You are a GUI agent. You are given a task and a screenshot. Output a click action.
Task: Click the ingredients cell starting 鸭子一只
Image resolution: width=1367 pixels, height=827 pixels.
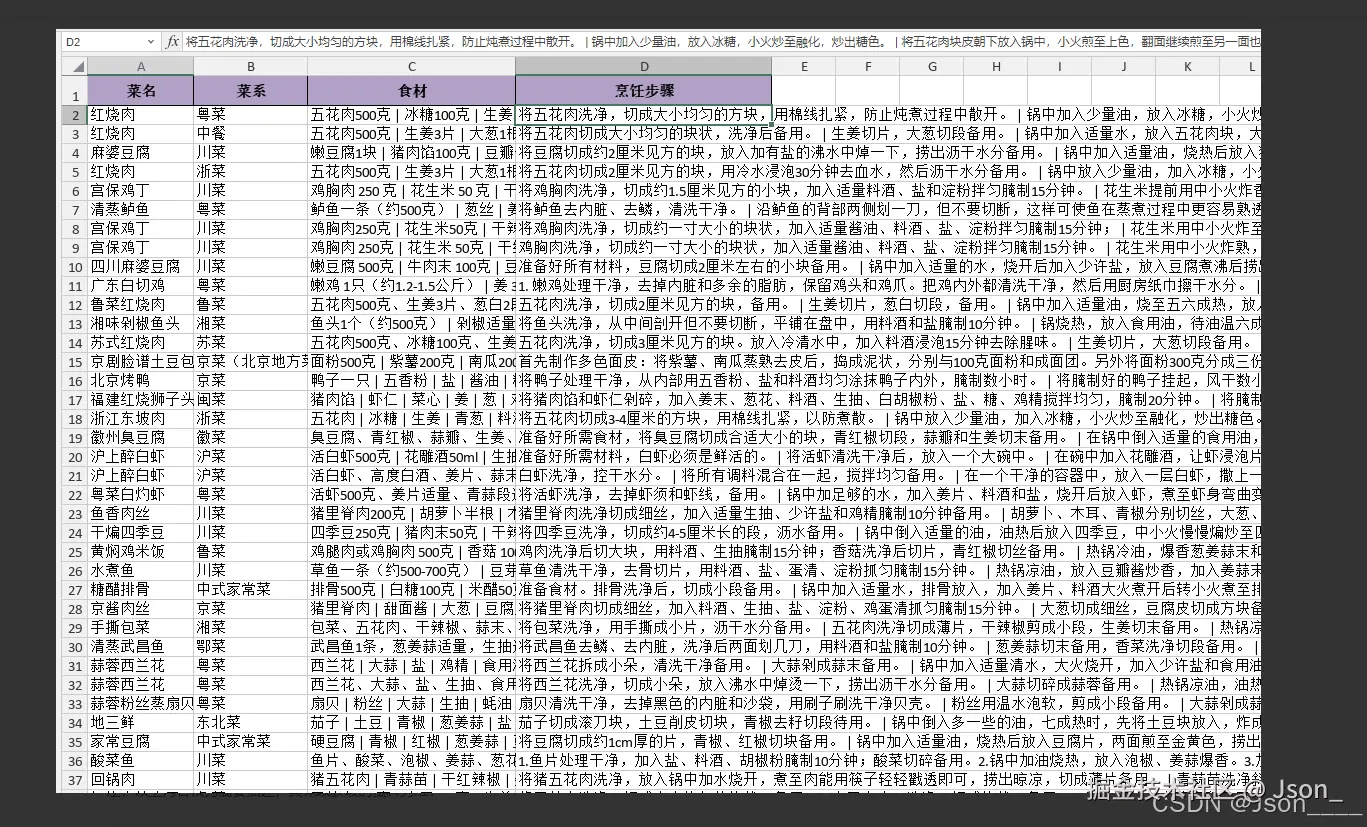pyautogui.click(x=412, y=380)
